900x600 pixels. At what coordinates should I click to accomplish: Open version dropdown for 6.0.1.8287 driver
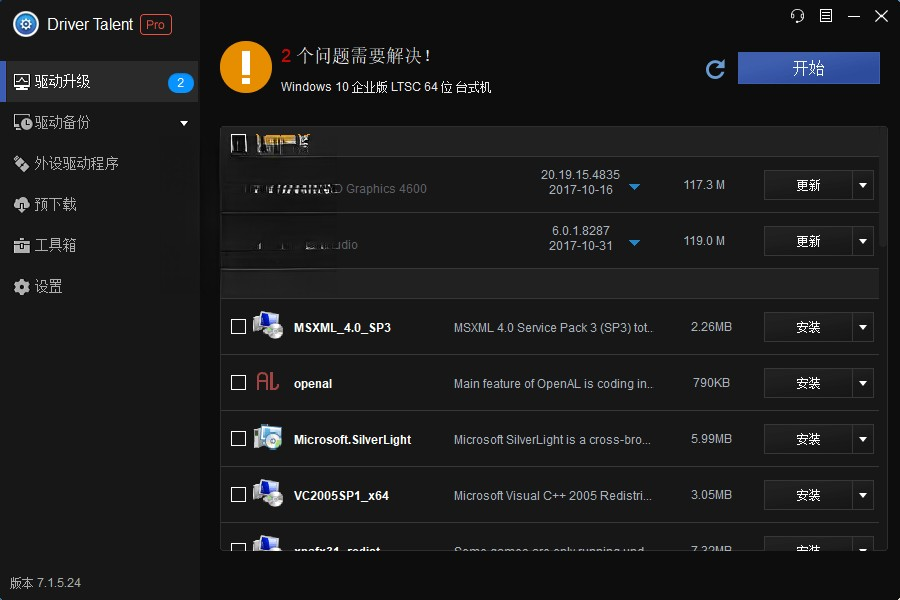click(x=634, y=242)
